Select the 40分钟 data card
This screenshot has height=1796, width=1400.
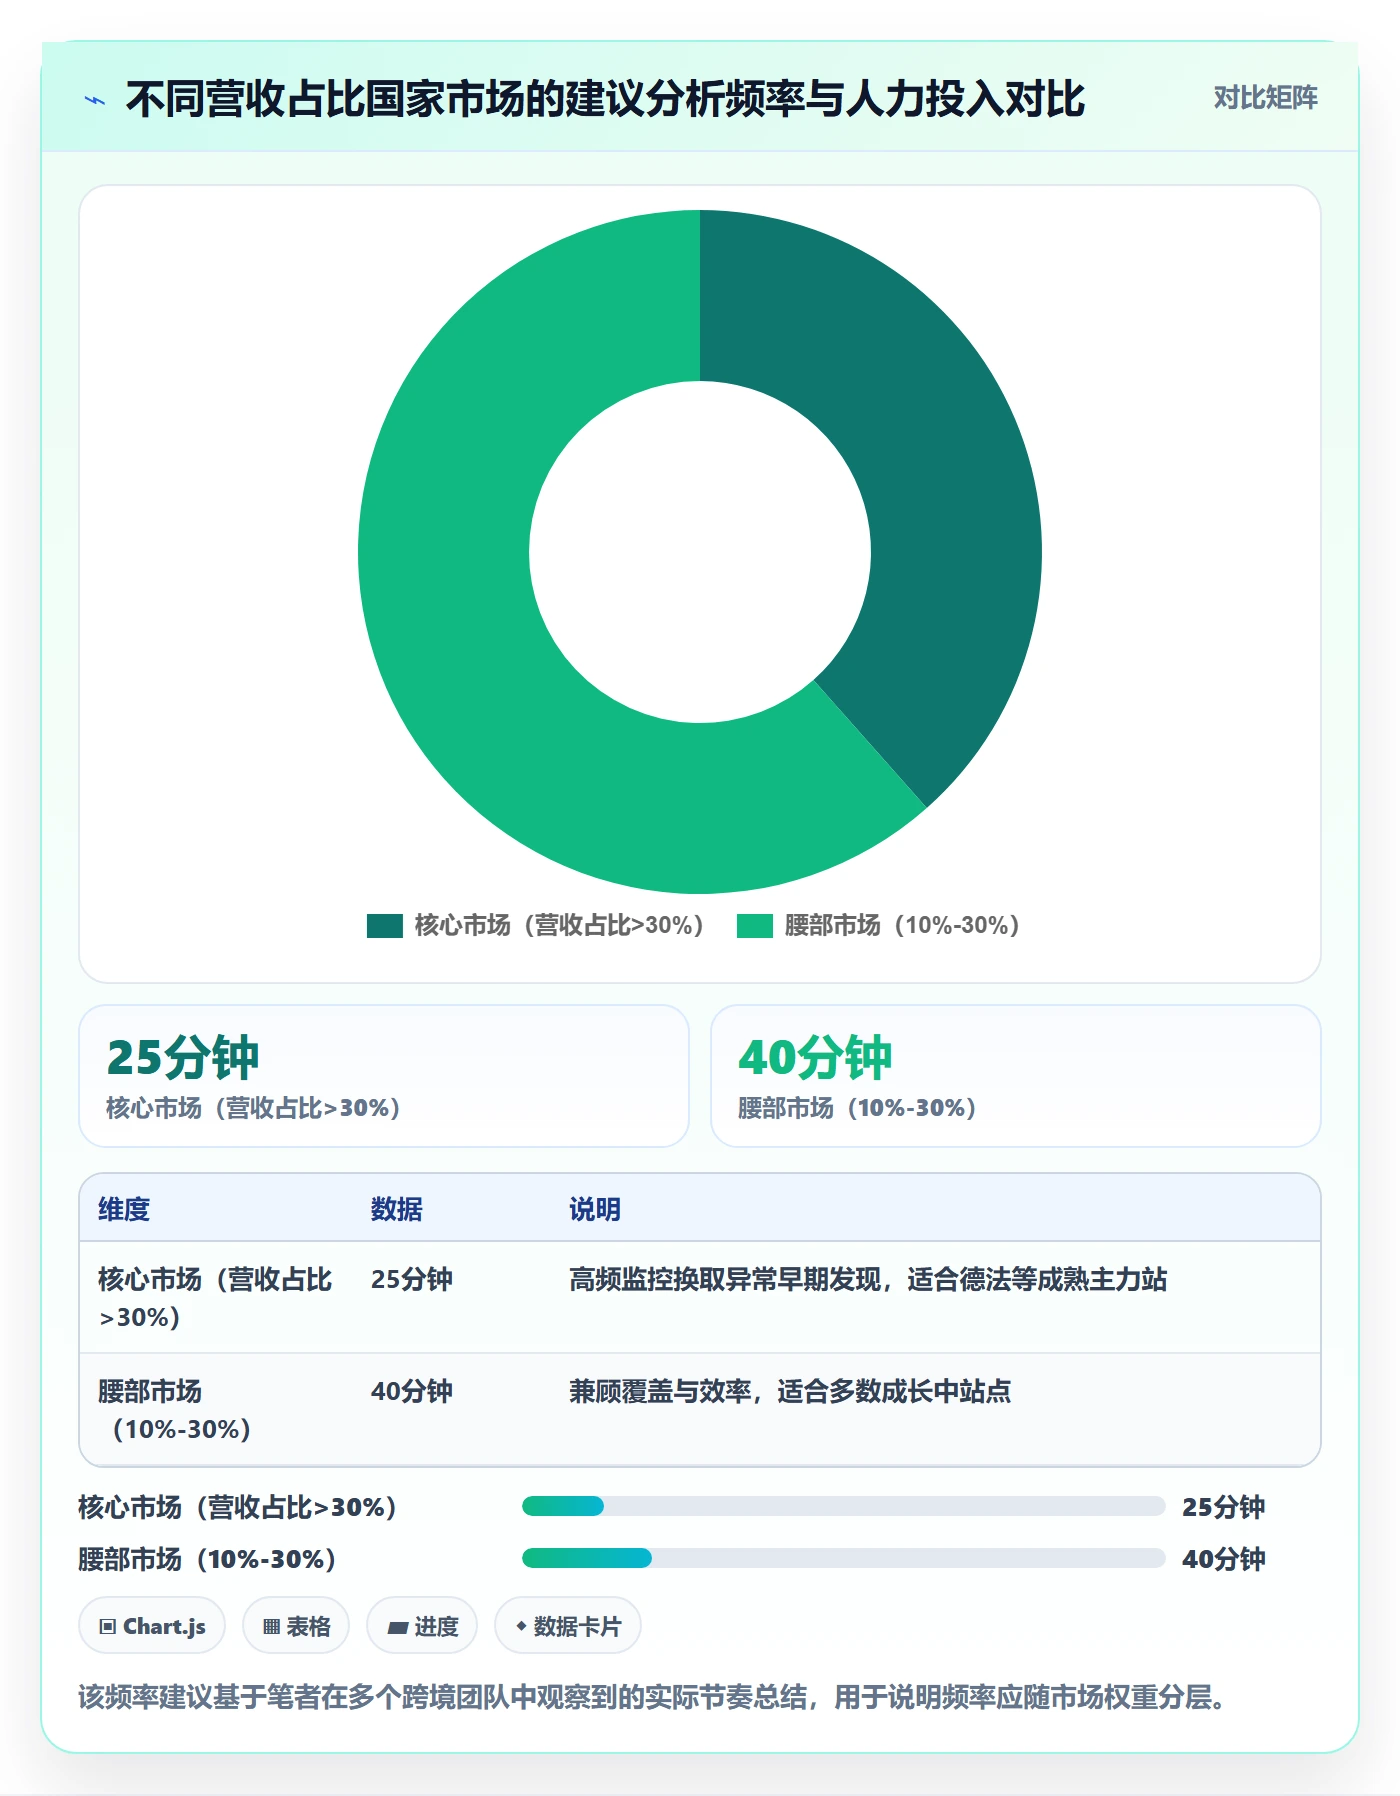click(x=1016, y=1076)
